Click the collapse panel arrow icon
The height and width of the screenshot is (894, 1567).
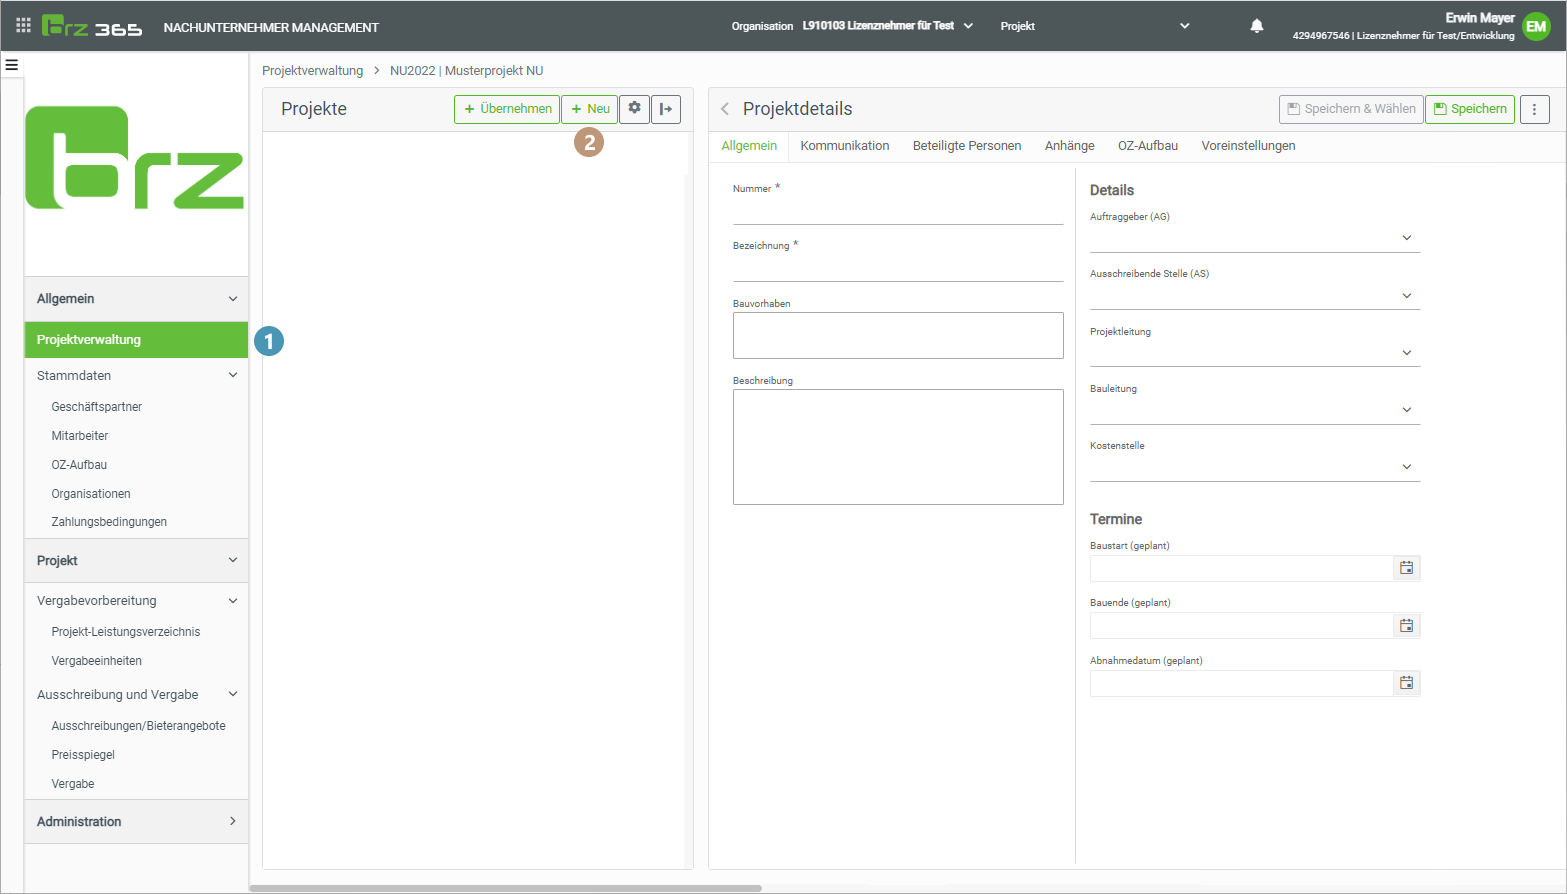tap(666, 109)
